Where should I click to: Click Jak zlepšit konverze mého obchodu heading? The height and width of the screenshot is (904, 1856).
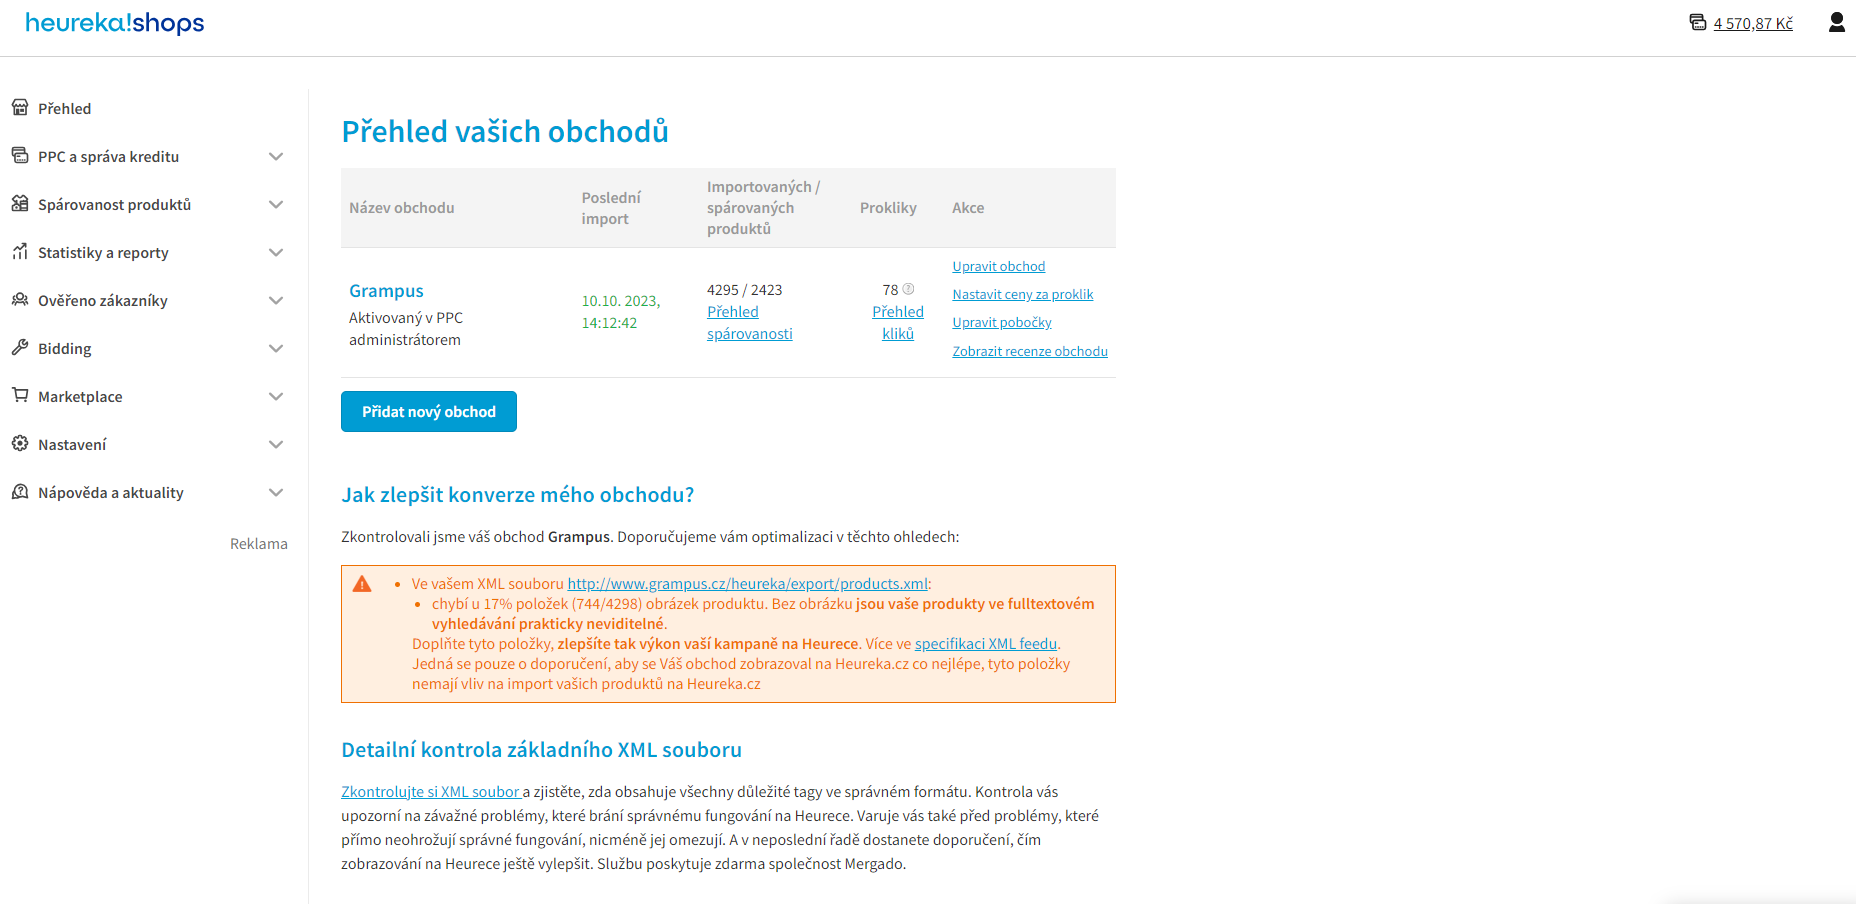point(518,495)
